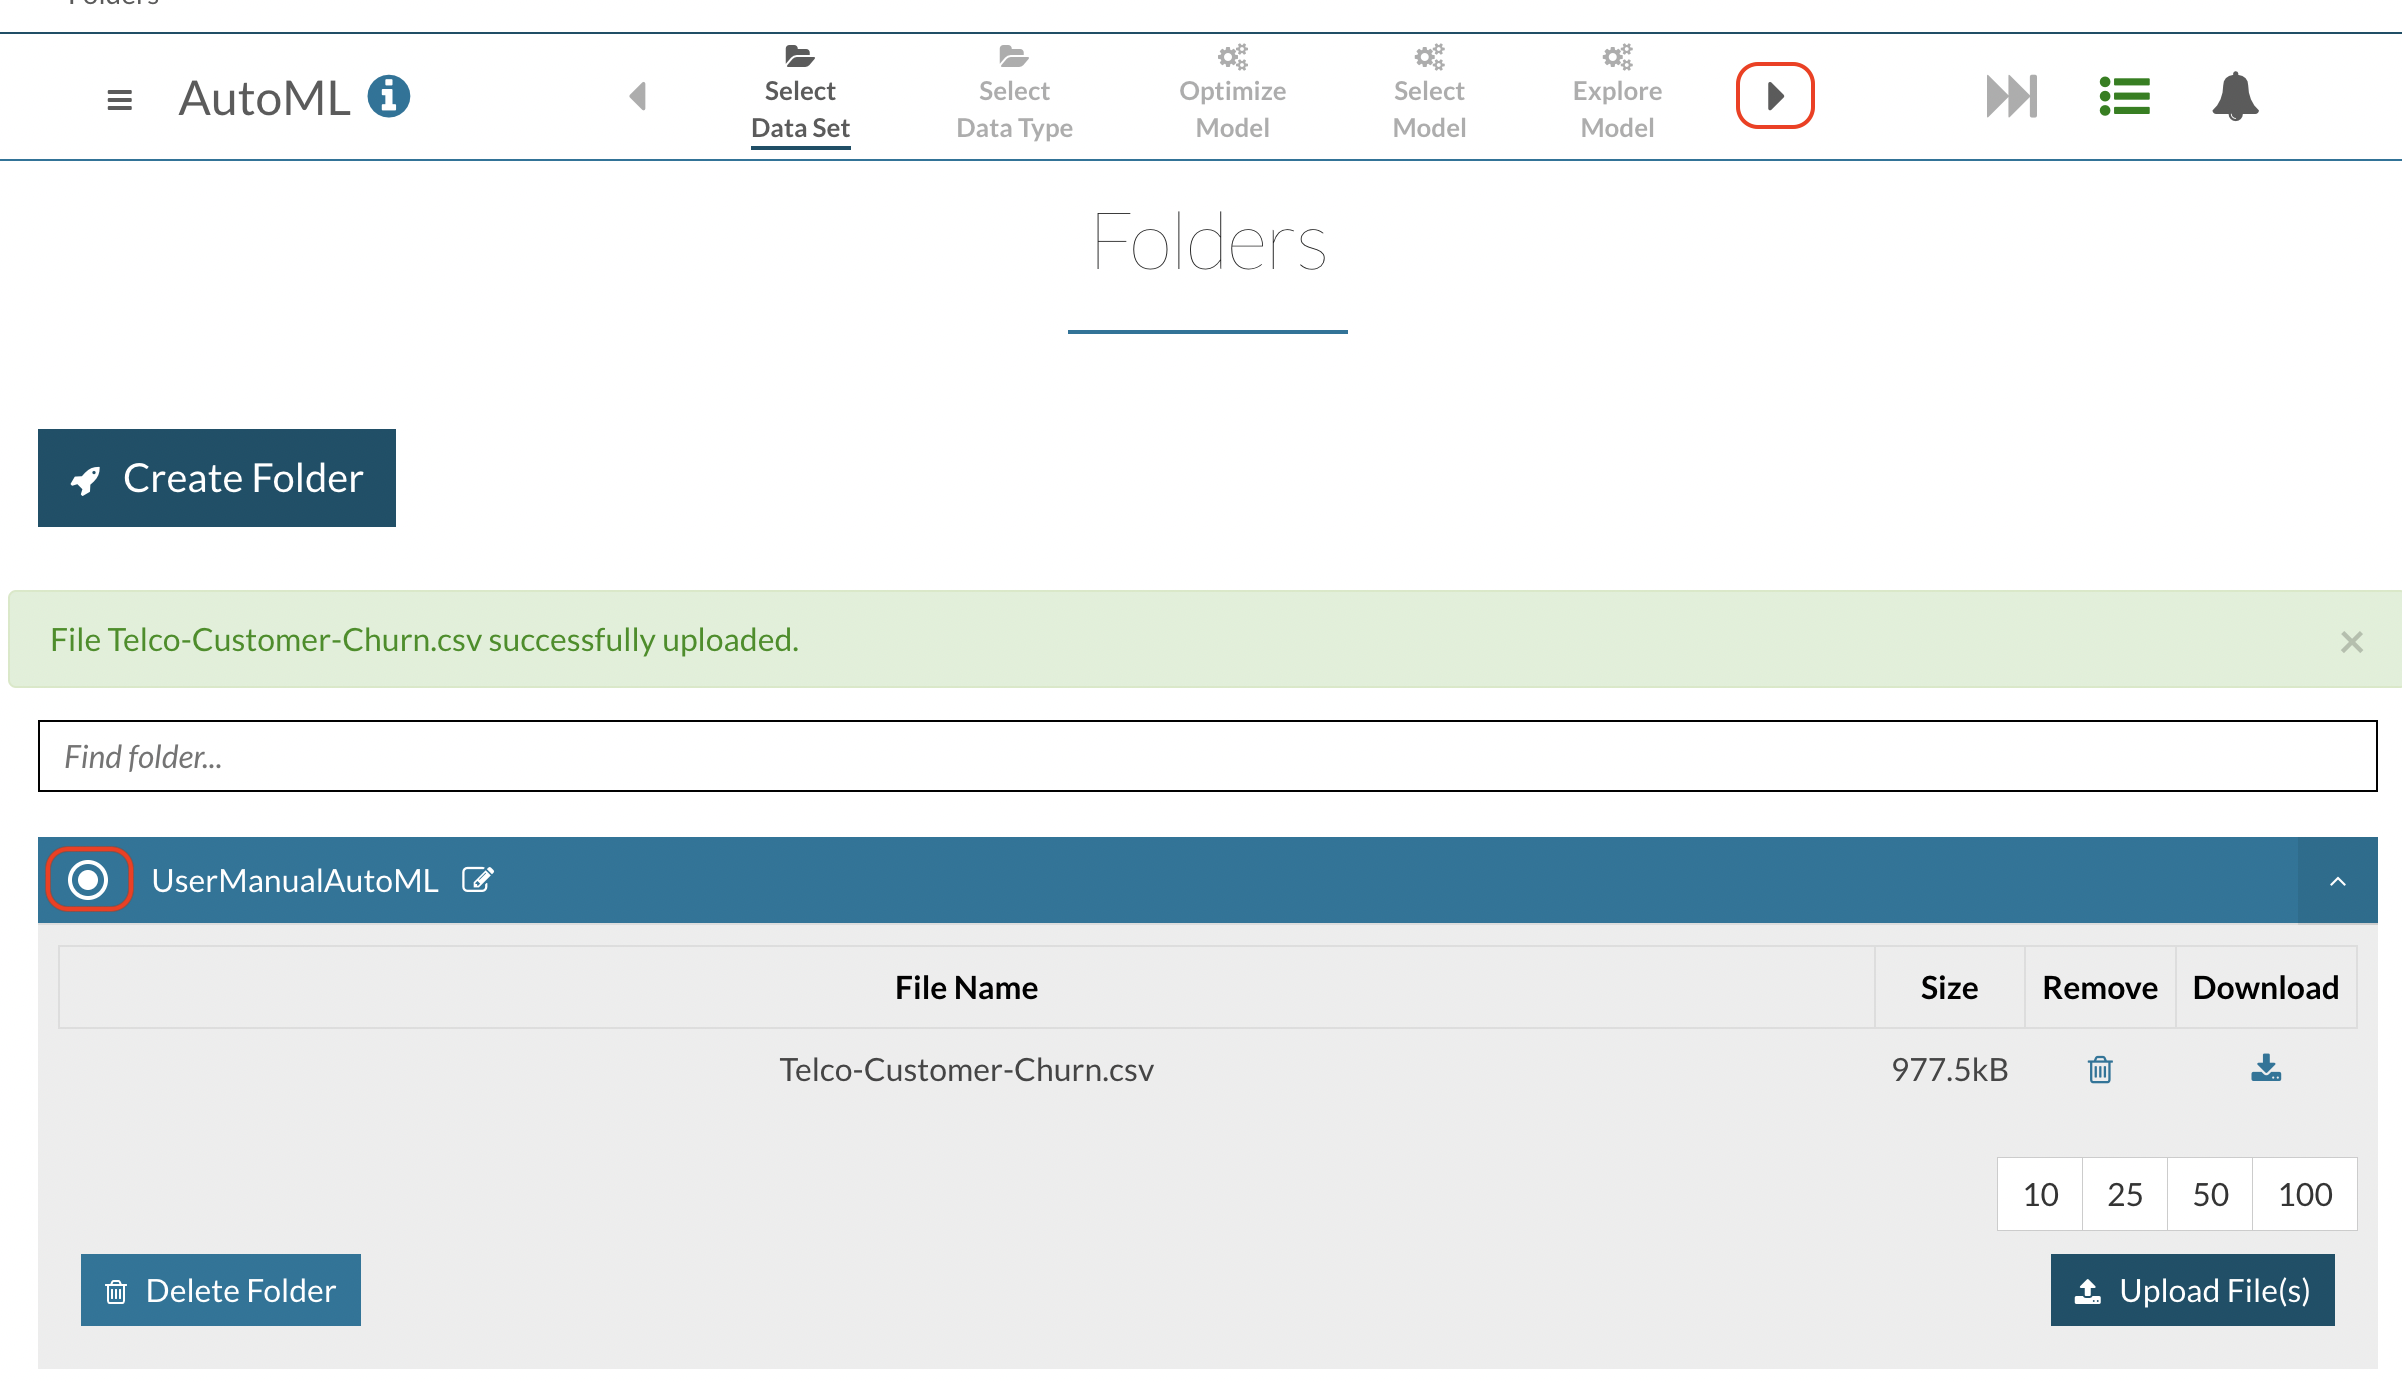Viewport: 2402px width, 1382px height.
Task: Click the Upload File(s) button
Action: [x=2192, y=1290]
